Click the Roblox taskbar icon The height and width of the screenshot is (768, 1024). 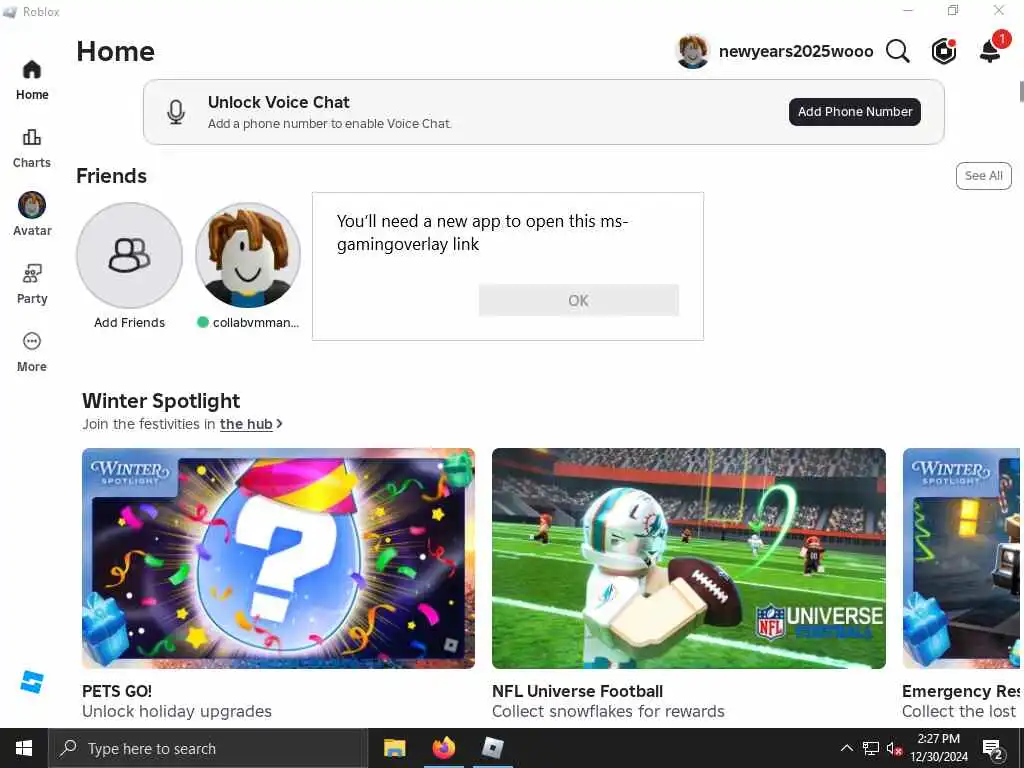pos(492,748)
